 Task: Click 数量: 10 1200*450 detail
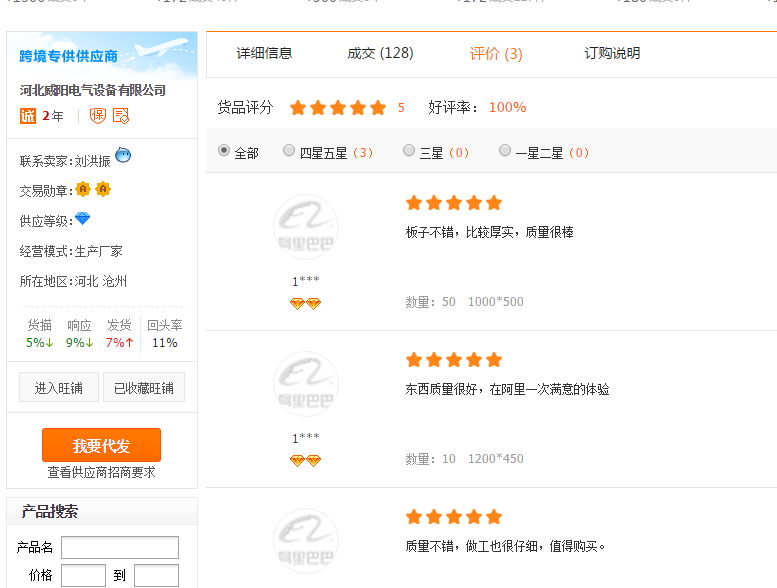click(x=464, y=459)
